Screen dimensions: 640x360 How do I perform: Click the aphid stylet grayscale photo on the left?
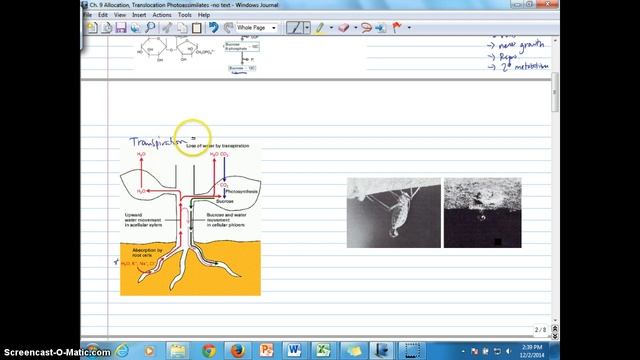394,213
